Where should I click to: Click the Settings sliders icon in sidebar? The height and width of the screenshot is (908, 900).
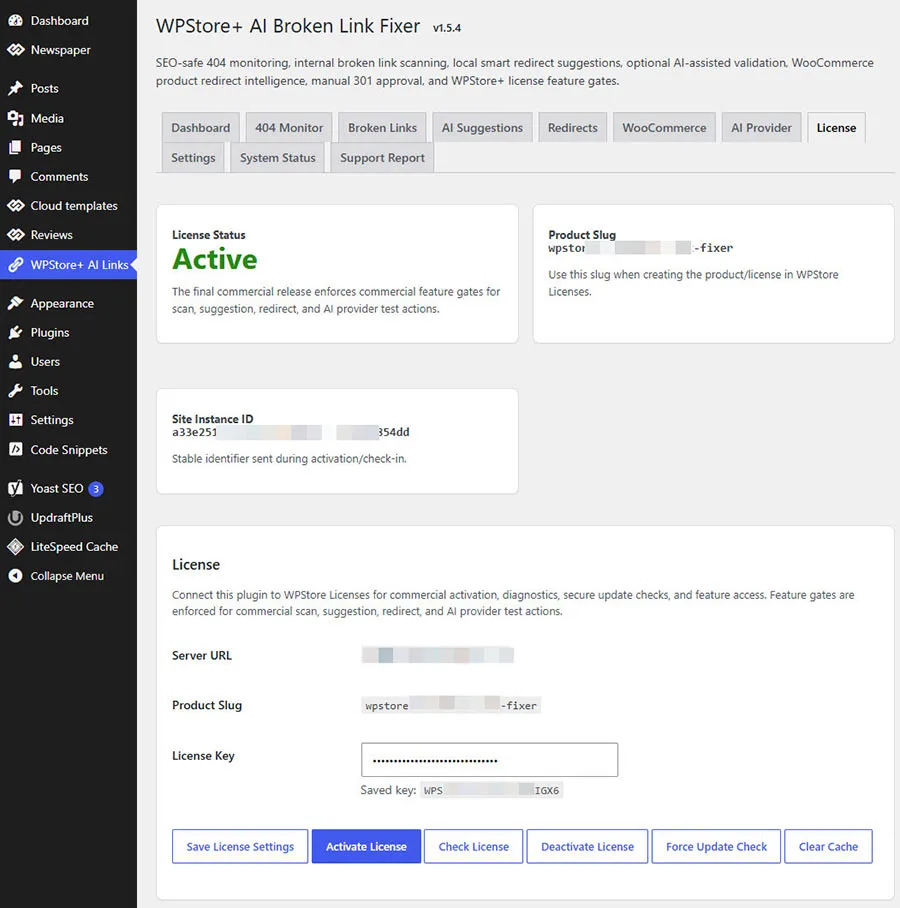(15, 420)
